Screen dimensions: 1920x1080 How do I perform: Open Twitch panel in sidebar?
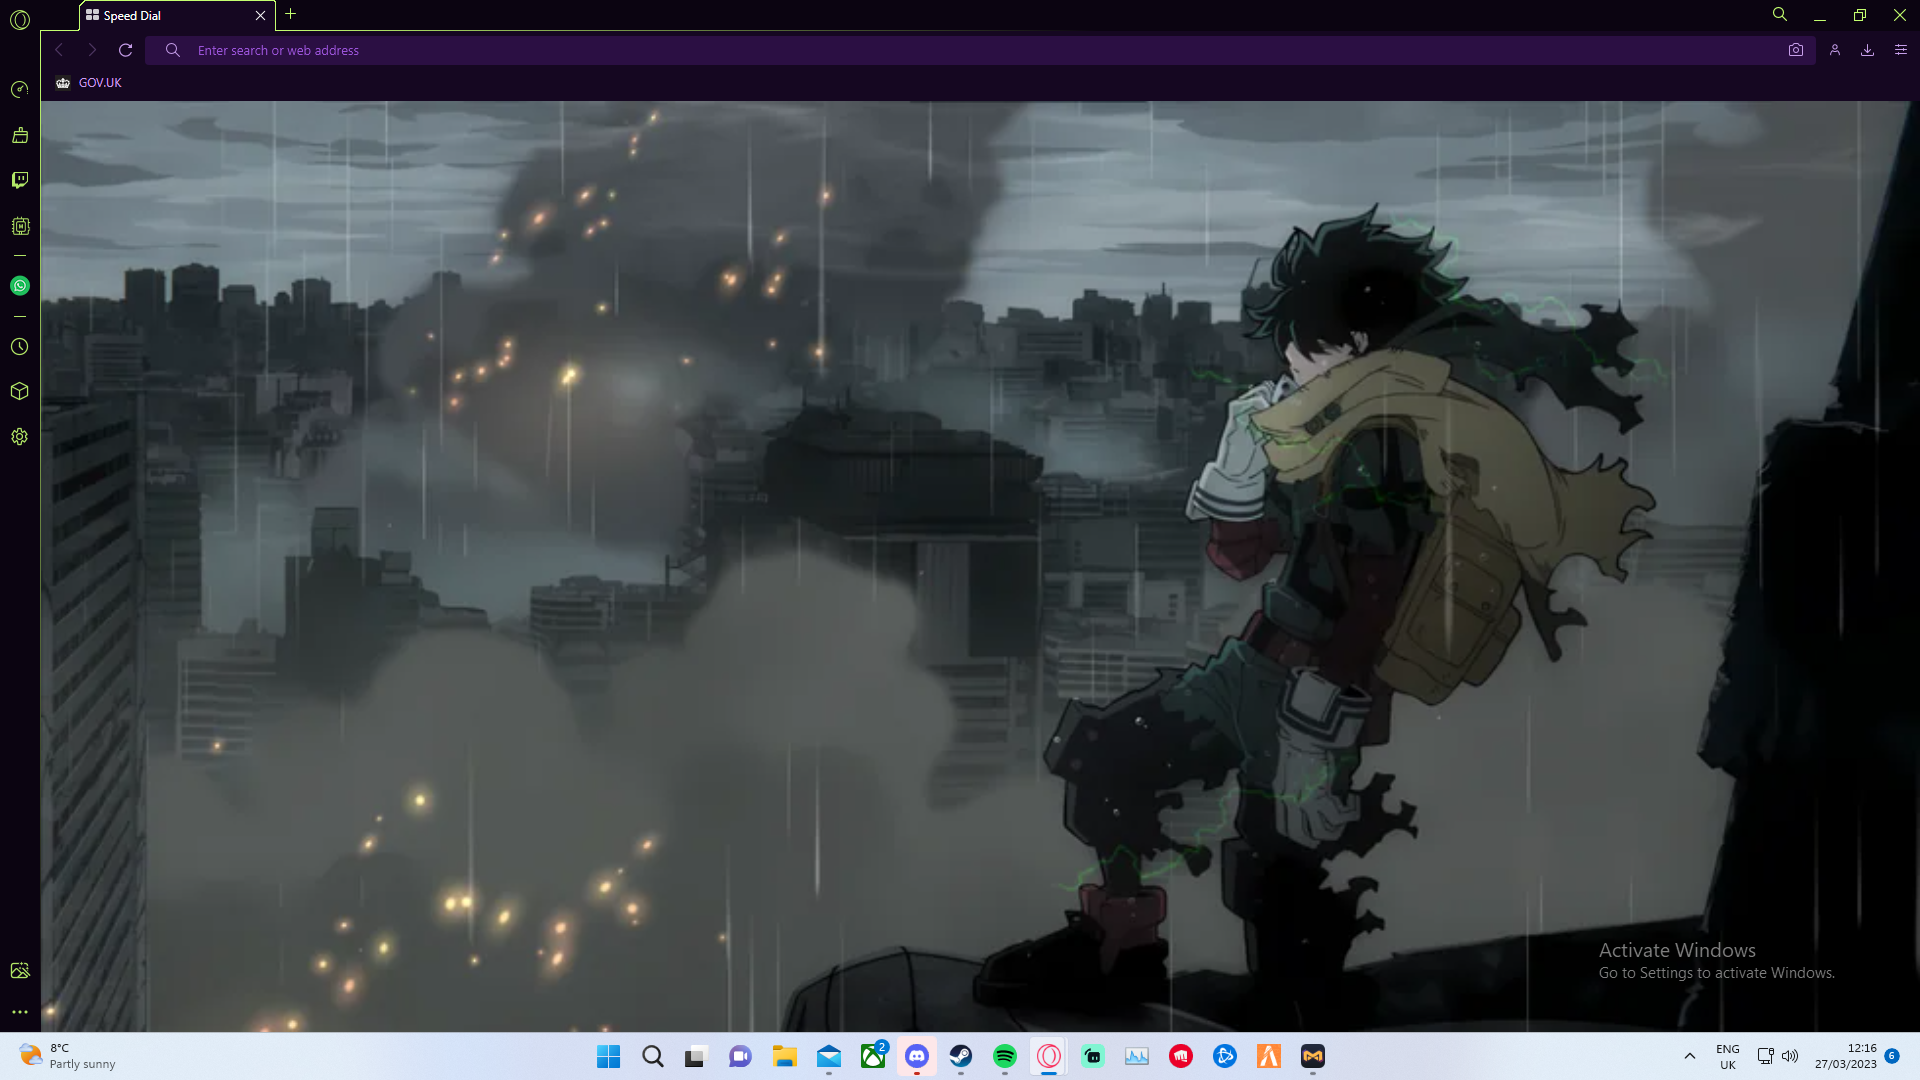click(20, 180)
